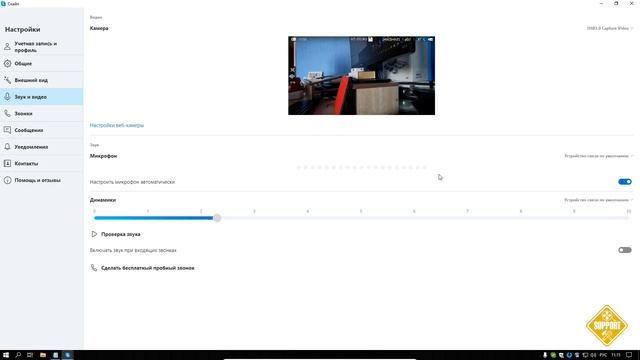Open File Explorer from the taskbar
This screenshot has width=640, height=360.
coord(43,355)
